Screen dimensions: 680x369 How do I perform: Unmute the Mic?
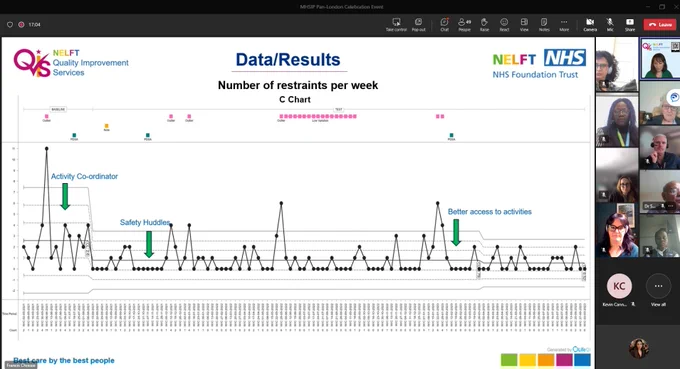point(610,25)
